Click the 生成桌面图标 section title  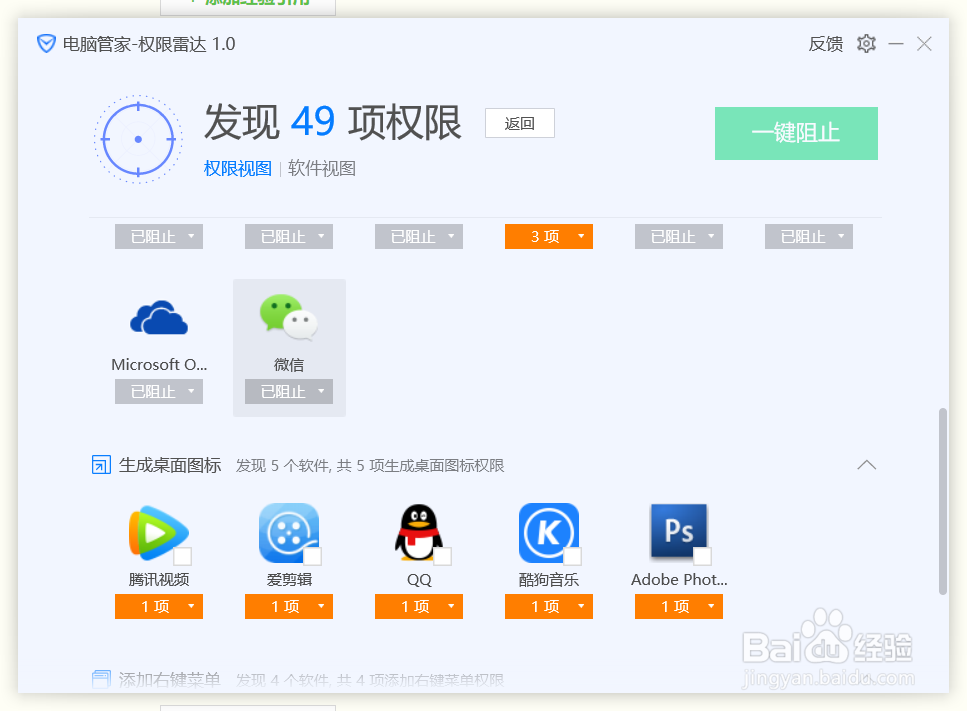coord(170,465)
